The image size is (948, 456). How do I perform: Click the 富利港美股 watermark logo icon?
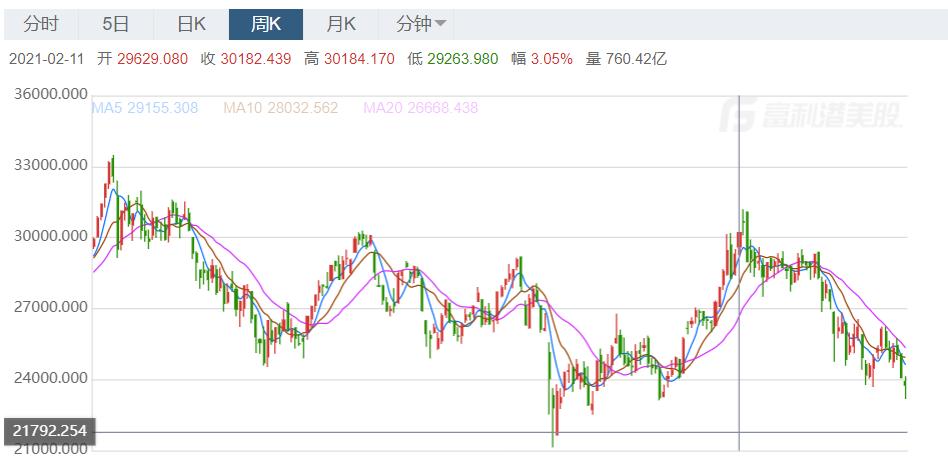(x=739, y=118)
